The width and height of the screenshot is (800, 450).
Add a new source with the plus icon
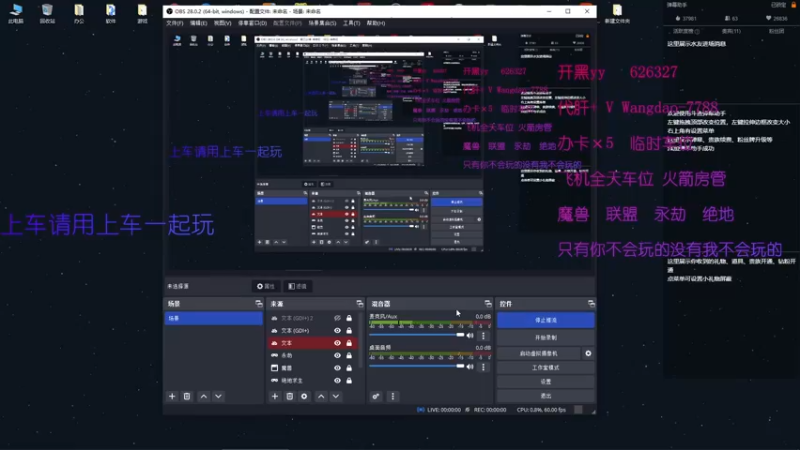tap(275, 396)
